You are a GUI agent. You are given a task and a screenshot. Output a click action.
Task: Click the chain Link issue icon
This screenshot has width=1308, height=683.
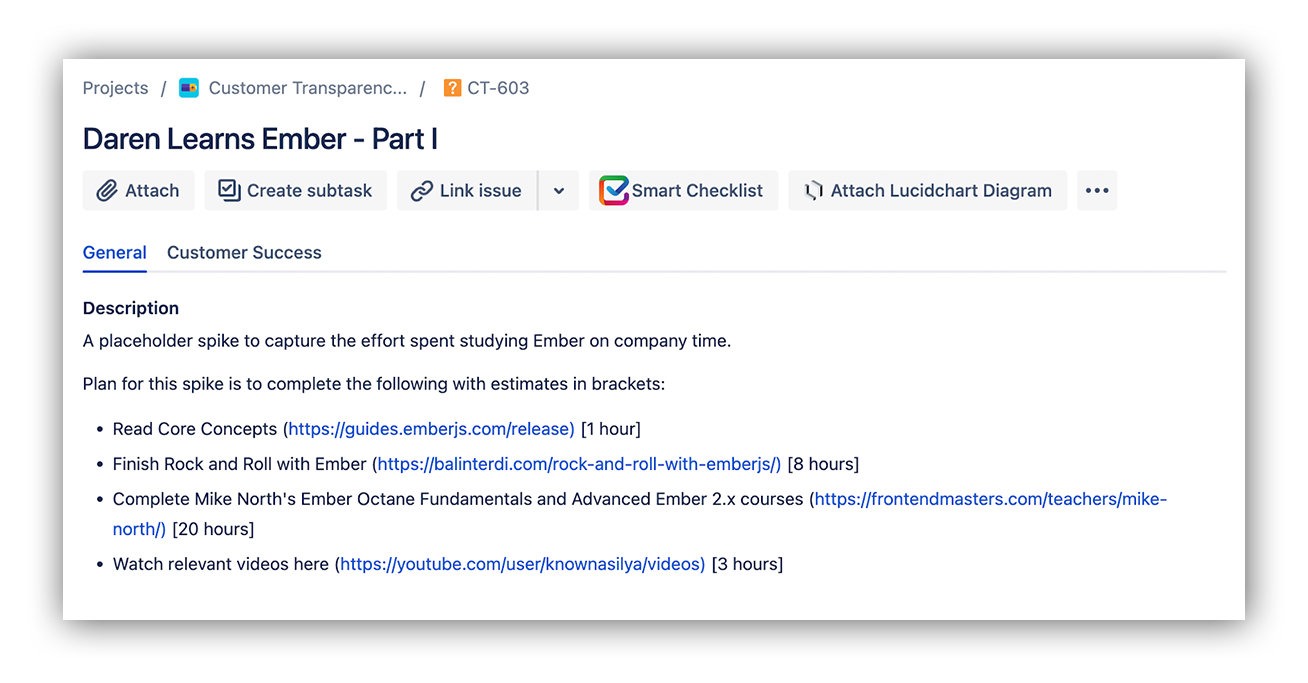pos(422,191)
